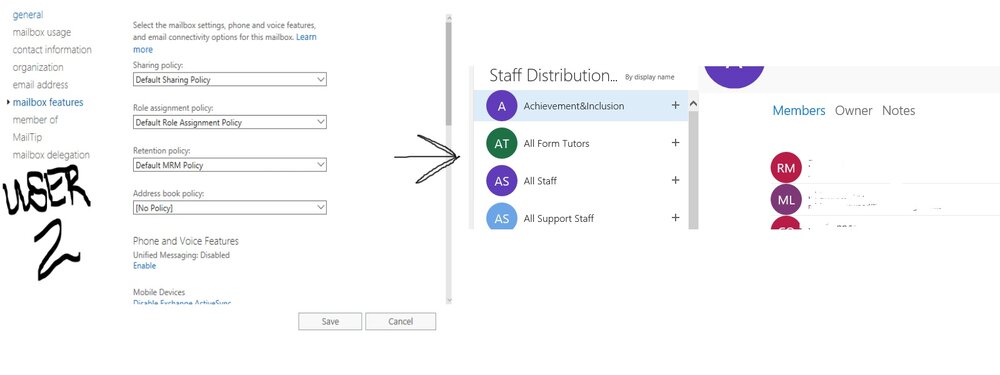Image resolution: width=1000 pixels, height=375 pixels.
Task: Open the member of section
Action: 35,120
